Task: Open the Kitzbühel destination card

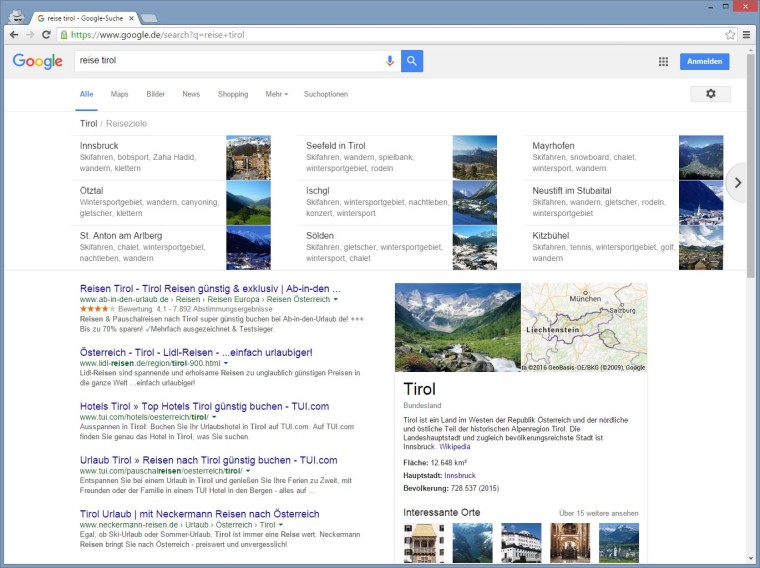Action: [624, 248]
